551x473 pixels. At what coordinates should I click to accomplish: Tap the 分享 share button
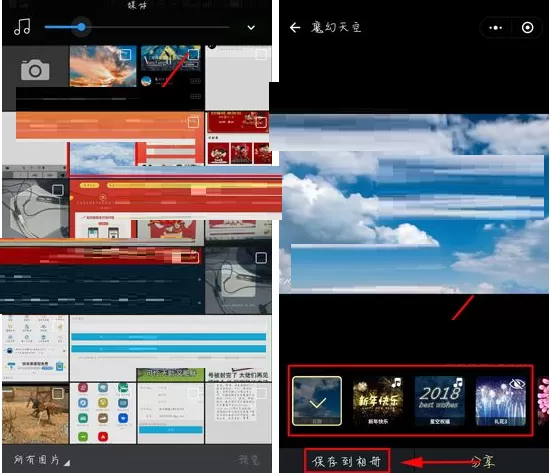483,461
